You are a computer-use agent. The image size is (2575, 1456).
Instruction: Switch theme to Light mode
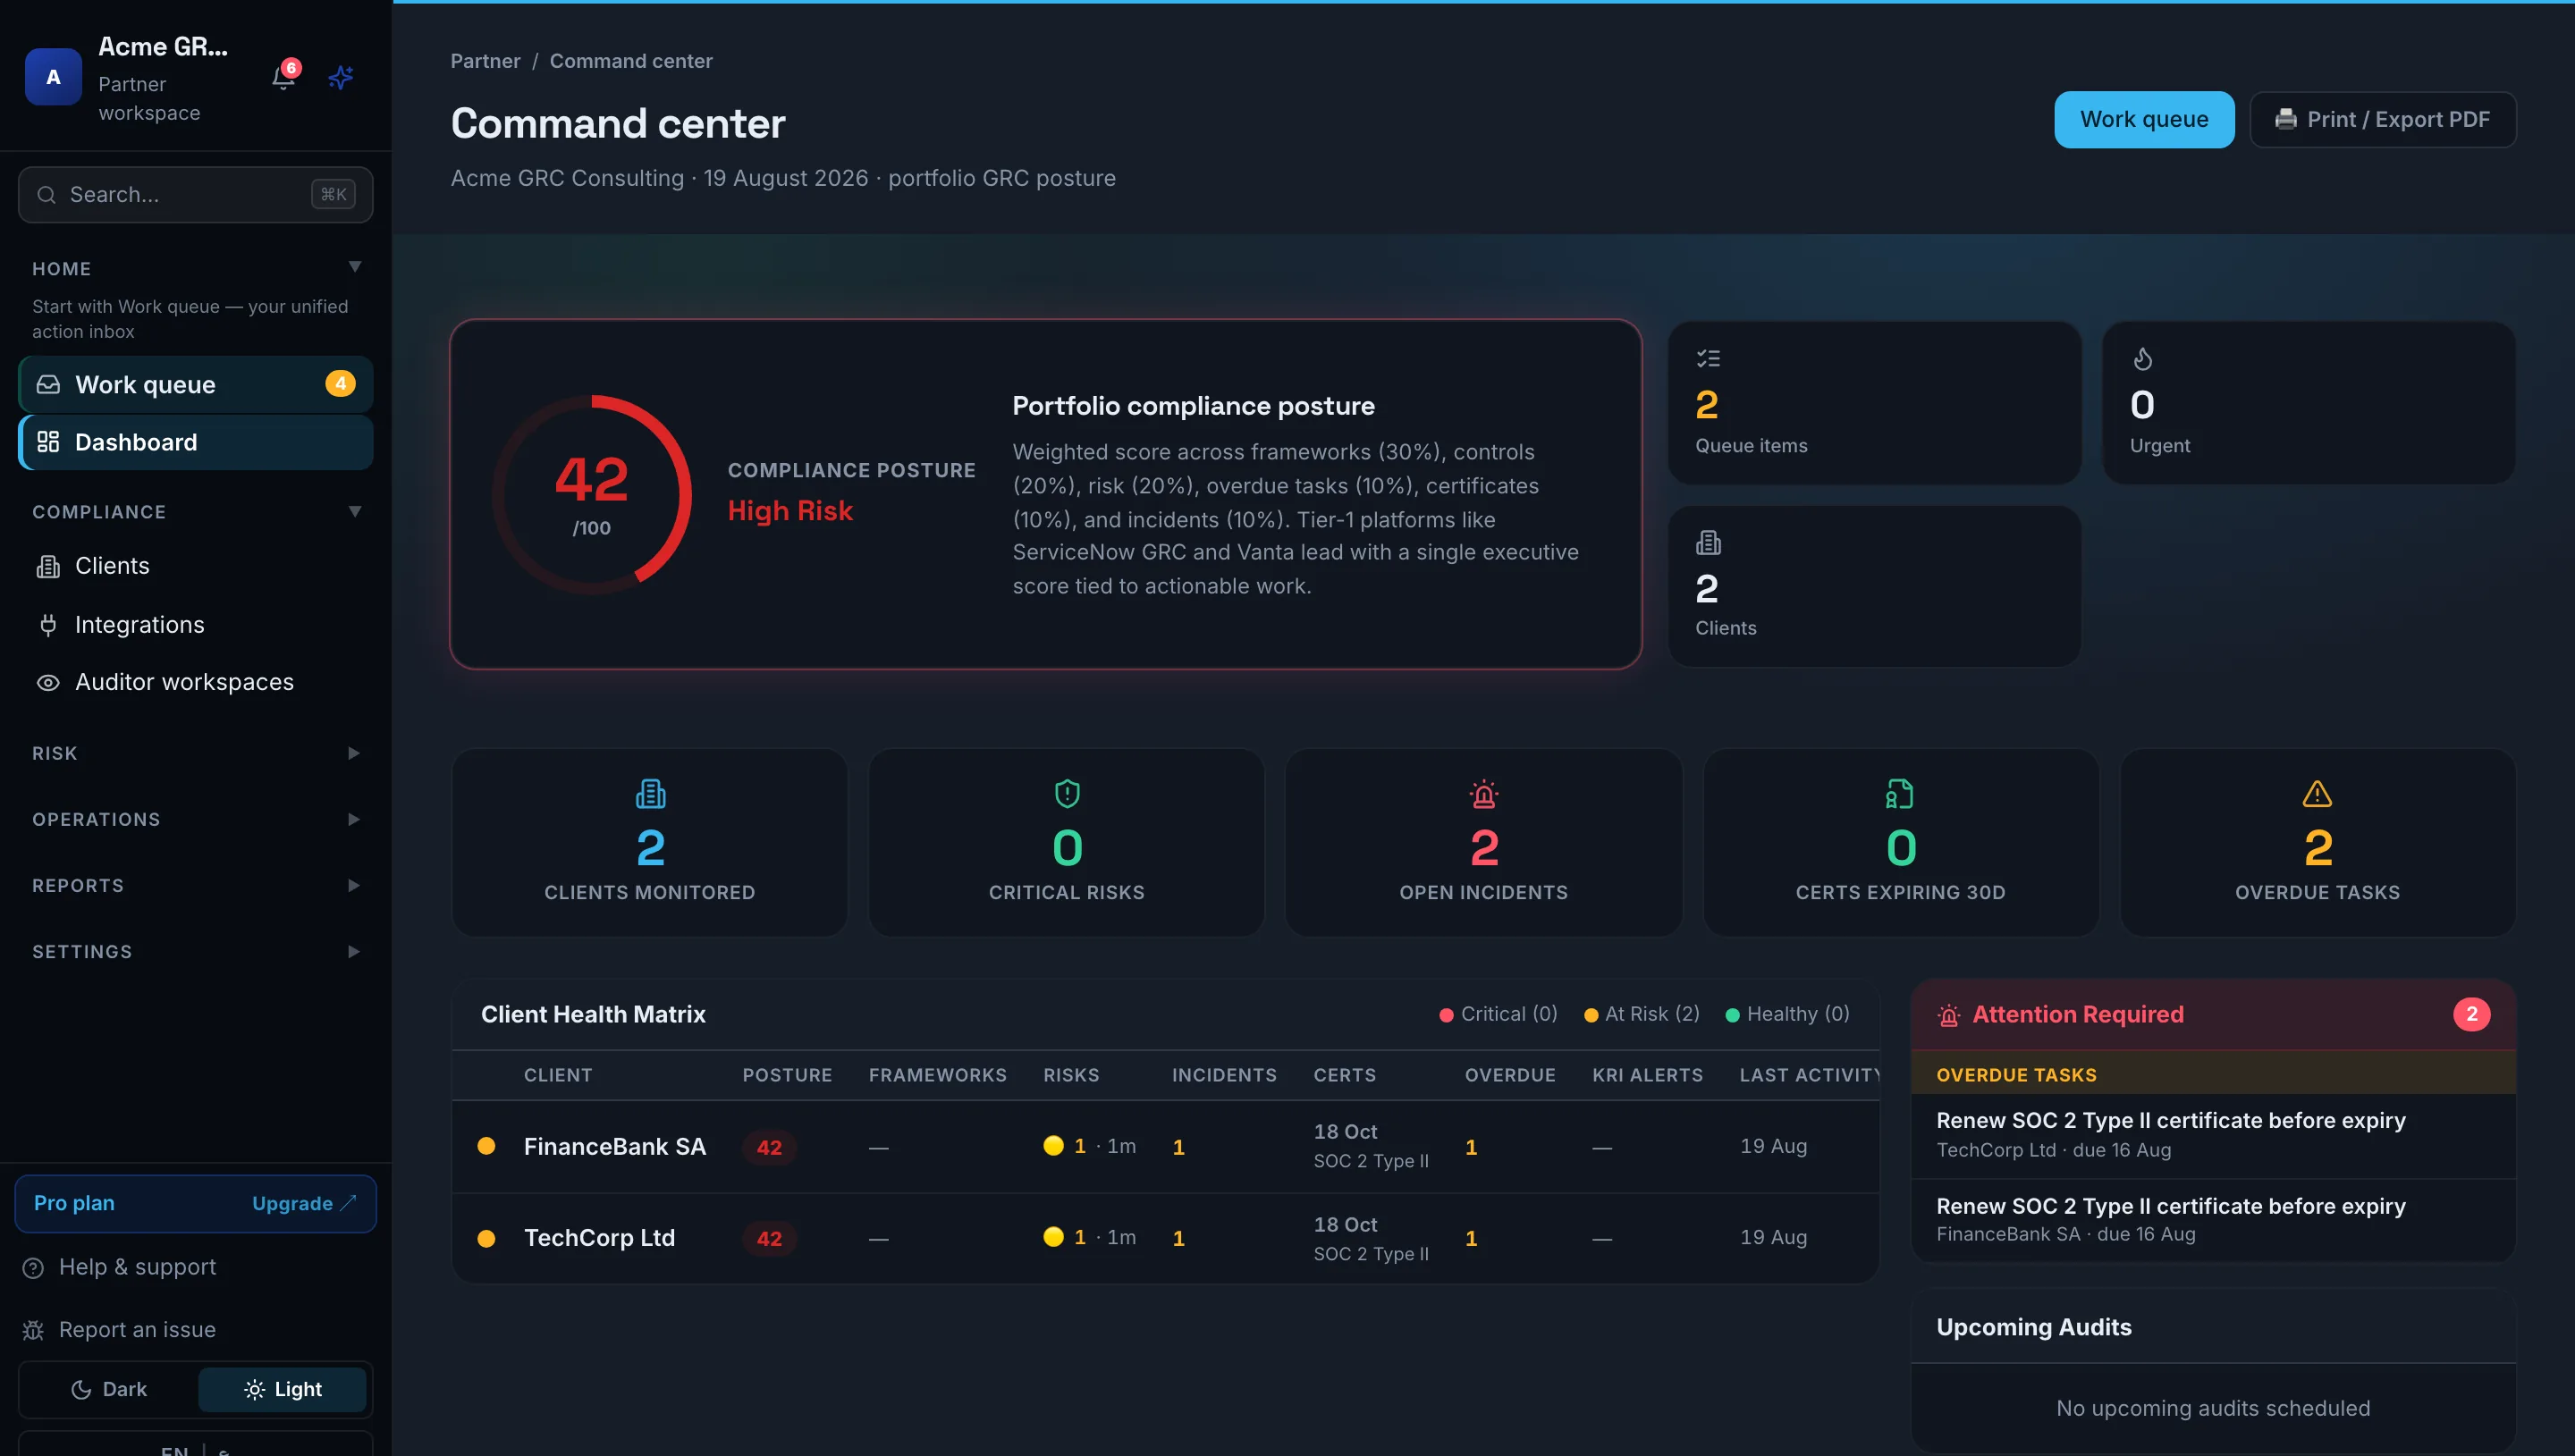coord(282,1389)
